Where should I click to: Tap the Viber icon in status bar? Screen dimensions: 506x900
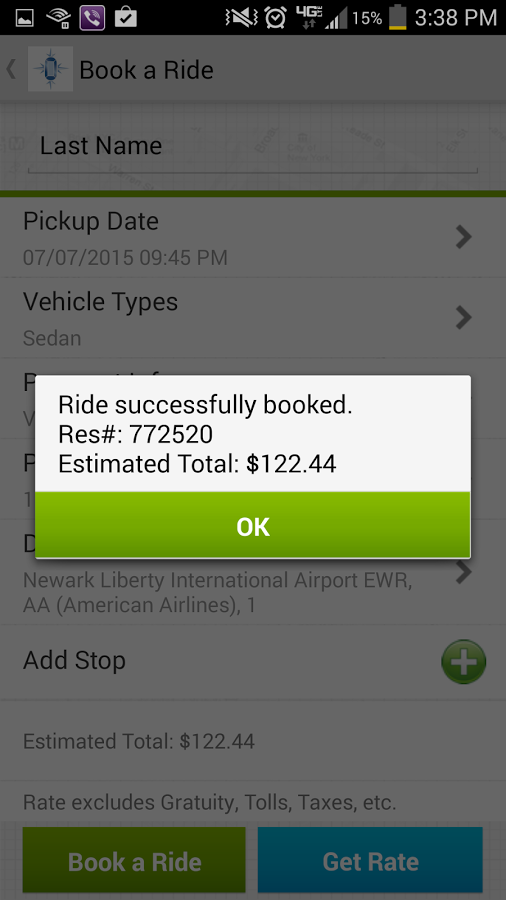[x=92, y=18]
